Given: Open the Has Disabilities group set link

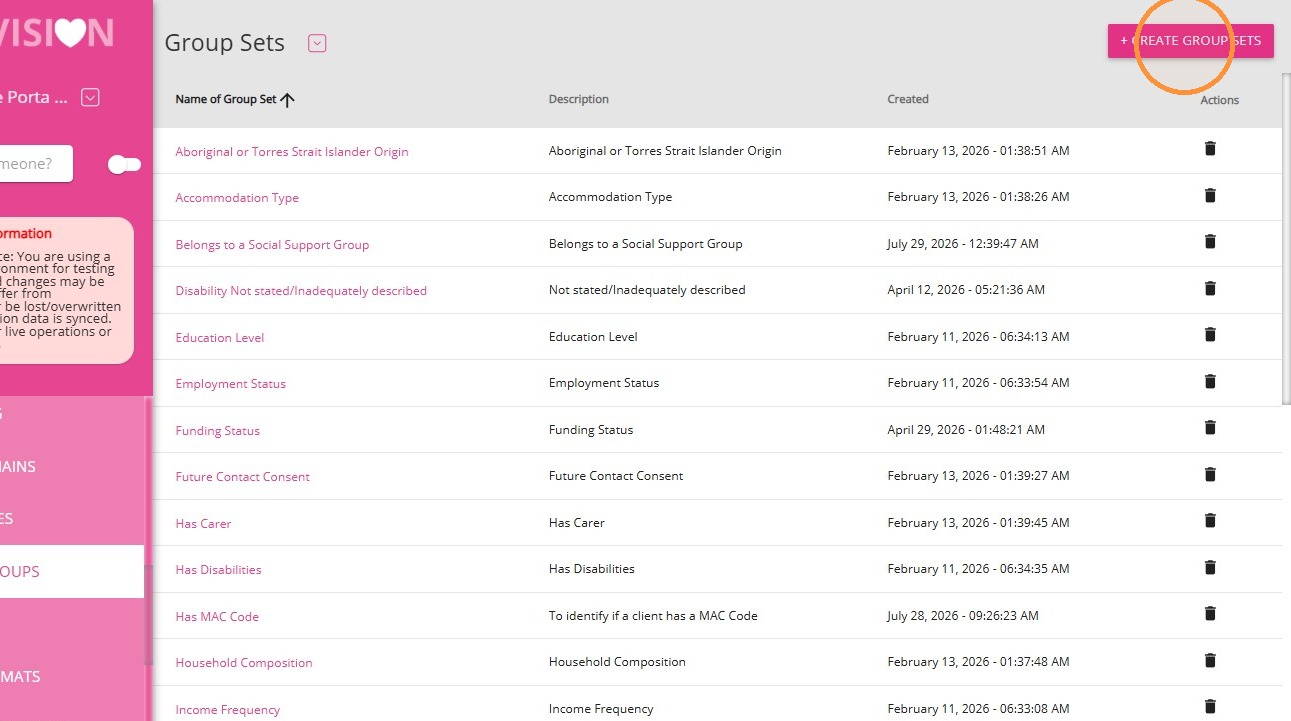Looking at the screenshot, I should pos(218,570).
